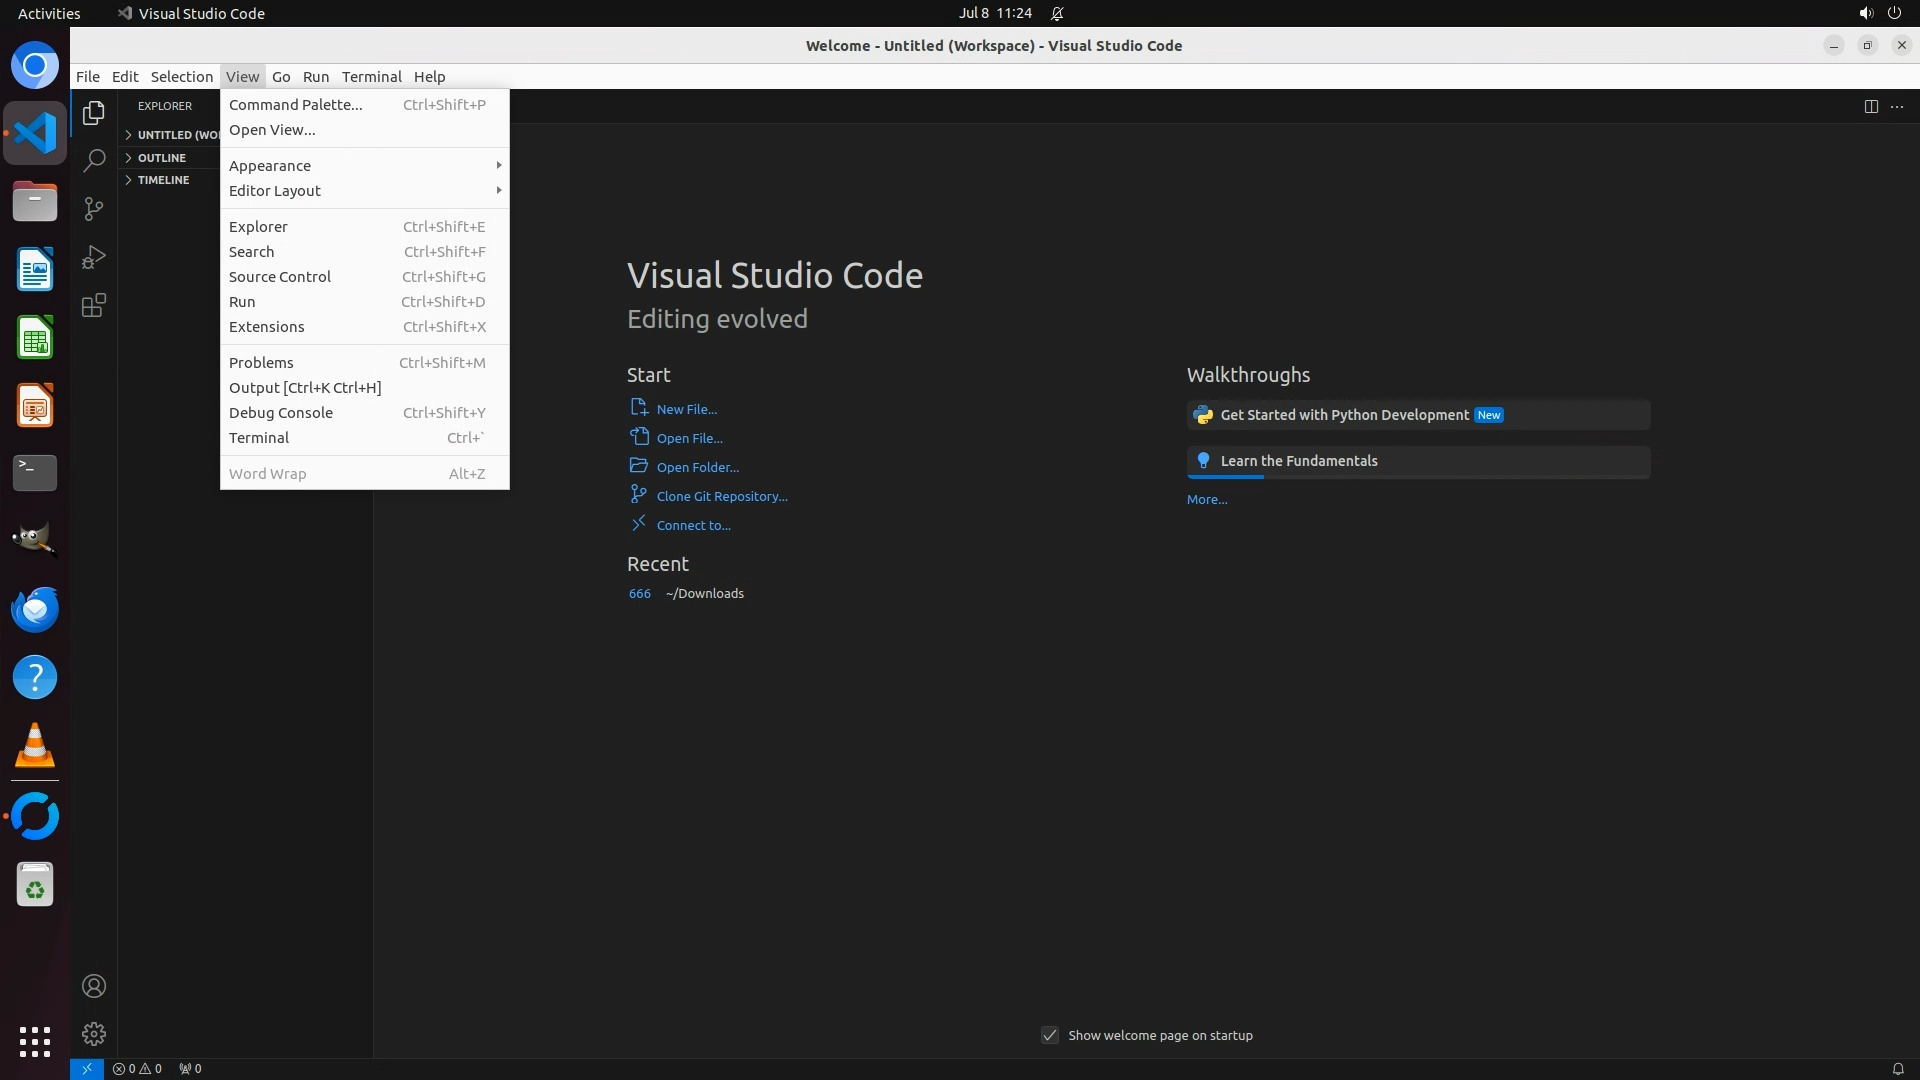Viewport: 1920px width, 1080px height.
Task: Expand the Outline section in the Explorer
Action: click(x=162, y=158)
